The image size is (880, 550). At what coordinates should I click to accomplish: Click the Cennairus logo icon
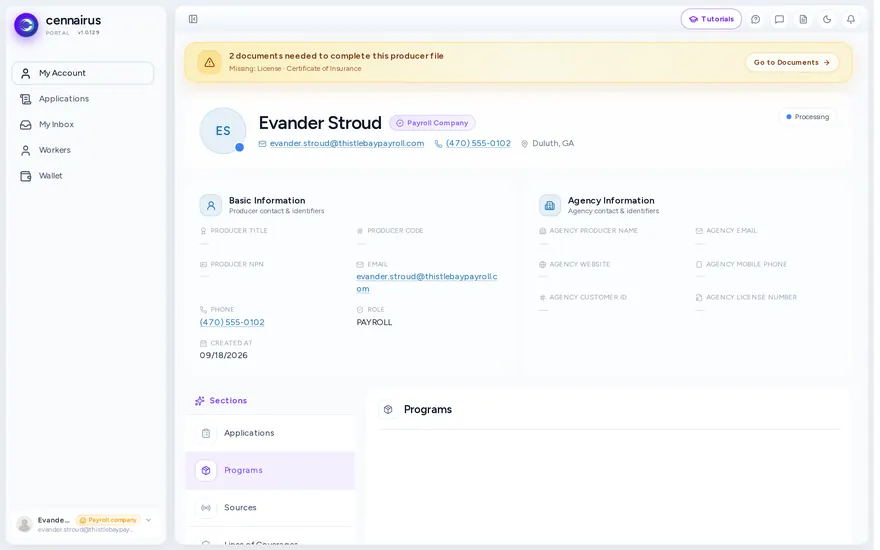tap(26, 25)
